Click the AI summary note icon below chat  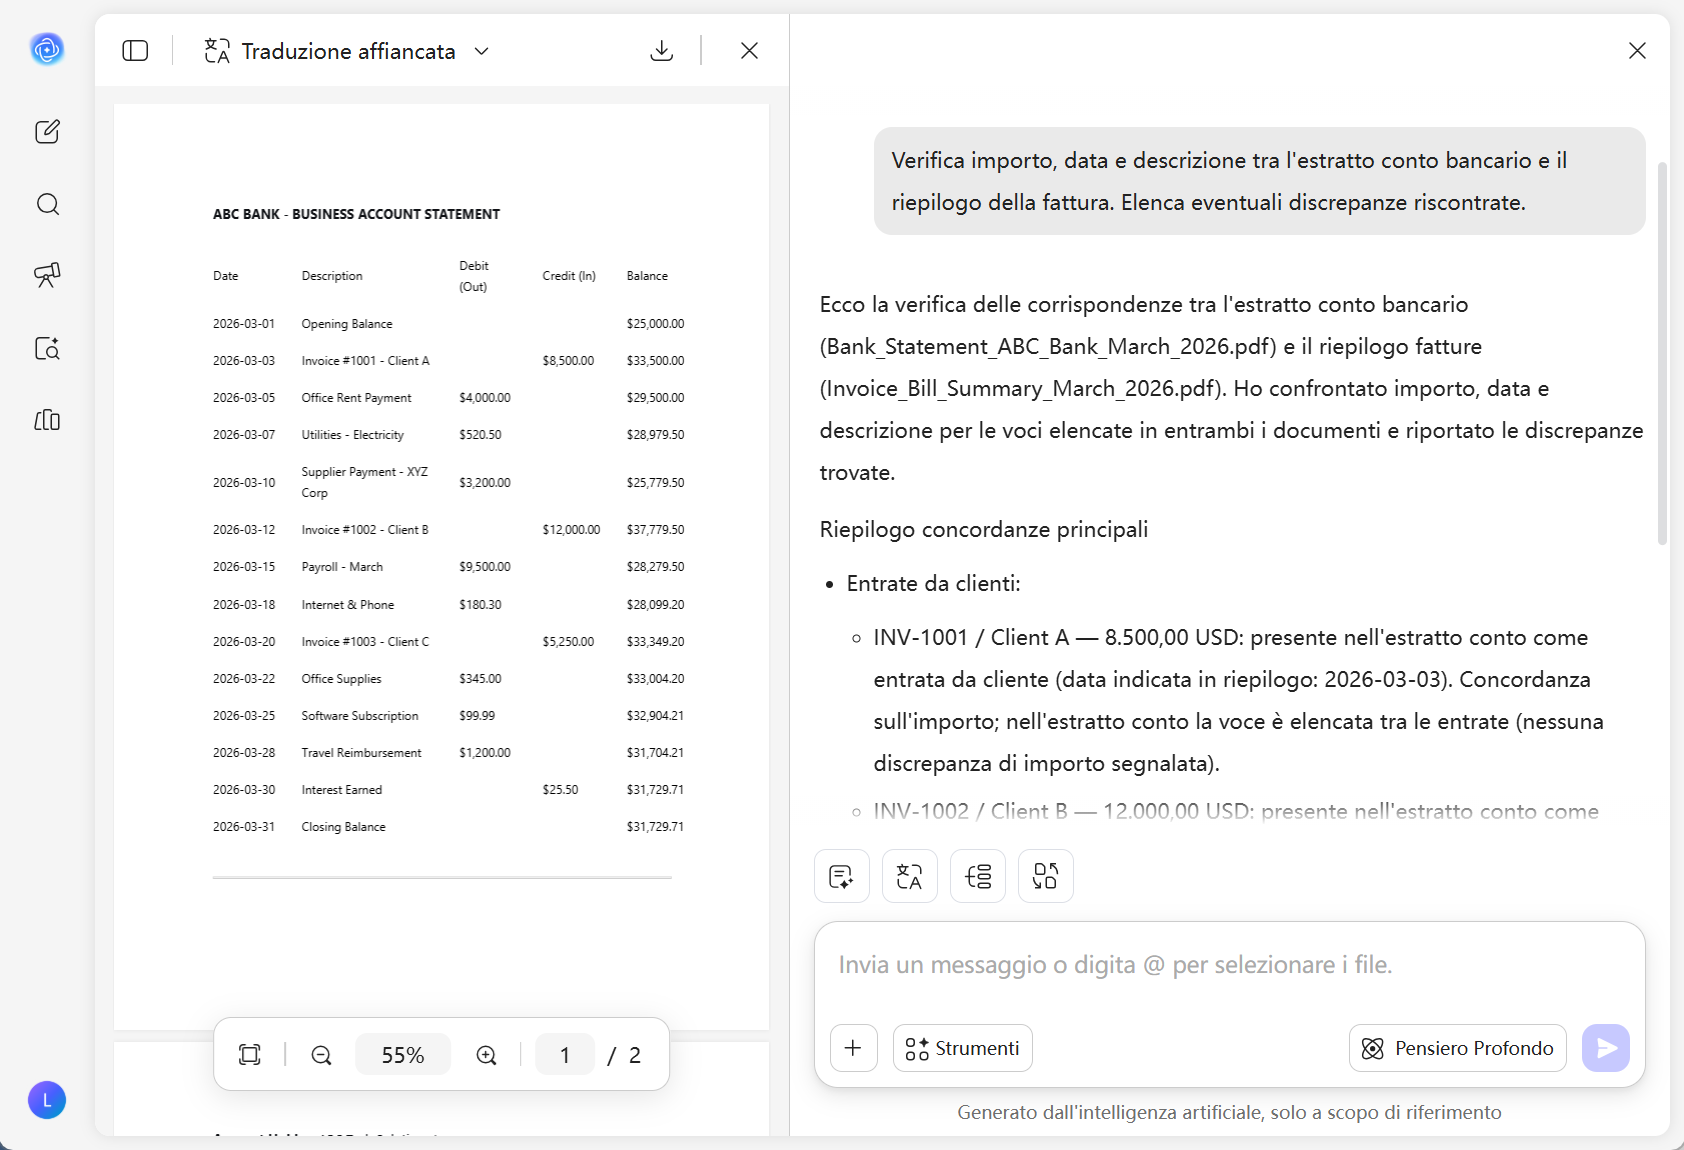tap(842, 876)
